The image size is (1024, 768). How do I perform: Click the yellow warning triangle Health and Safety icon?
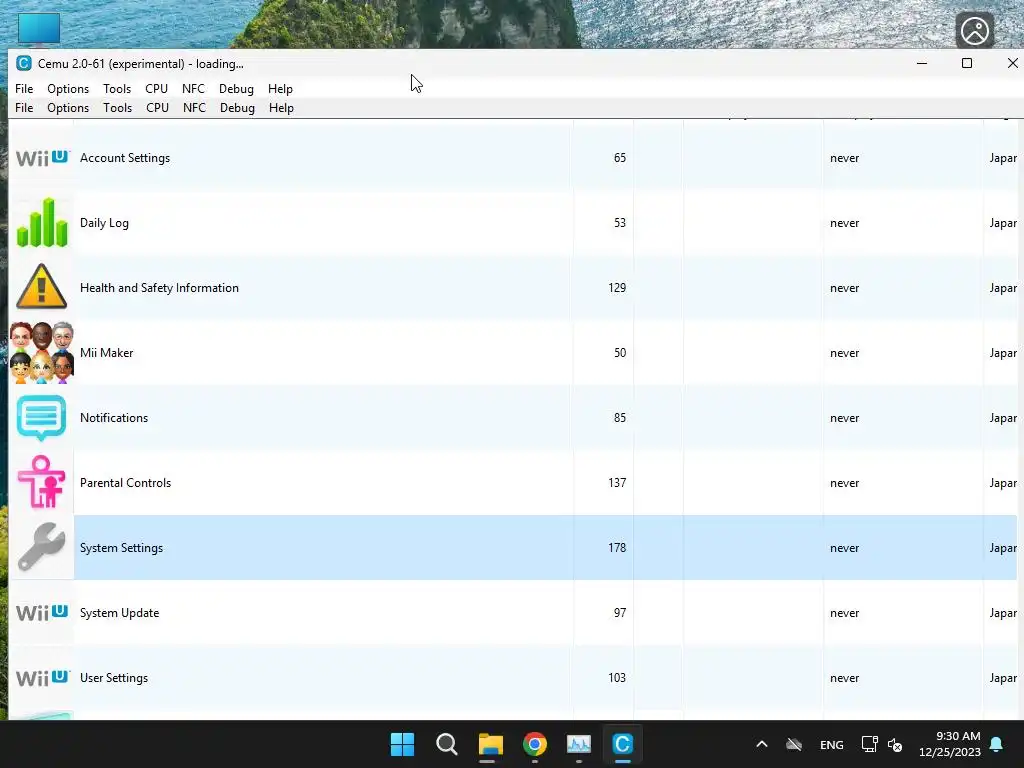click(41, 287)
